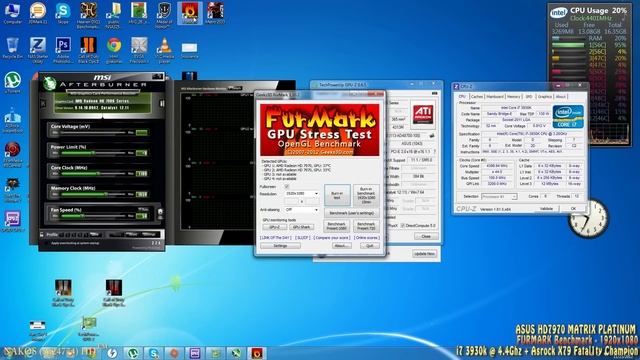Run Benchmark Preset:720 in FurMark
Viewport: 640px width, 360px height.
(x=366, y=226)
